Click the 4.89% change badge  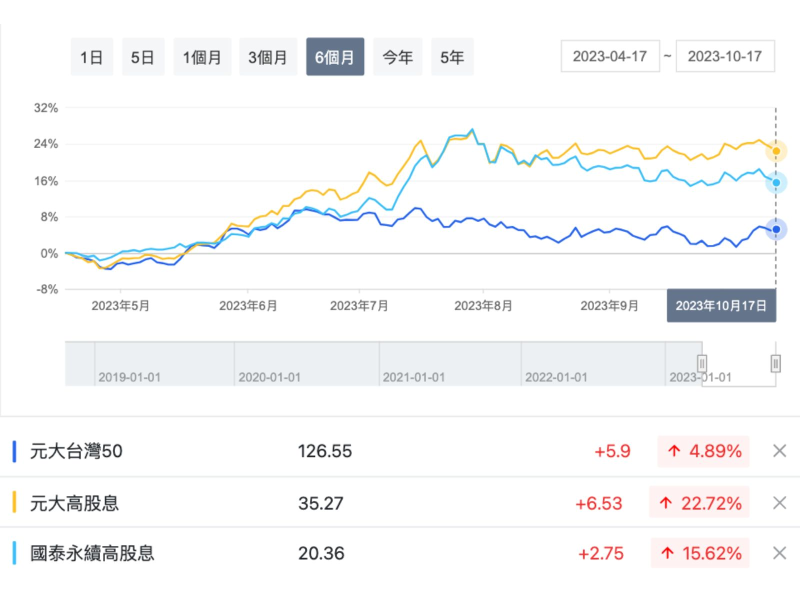click(702, 451)
